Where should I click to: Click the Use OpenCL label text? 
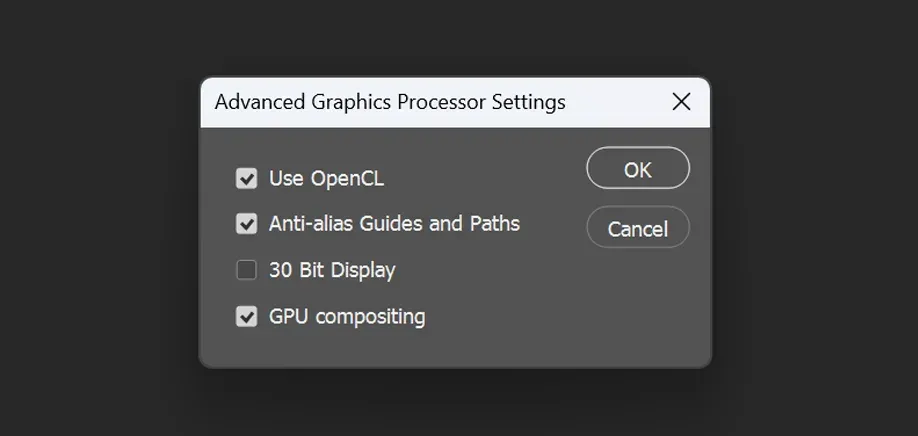point(326,178)
